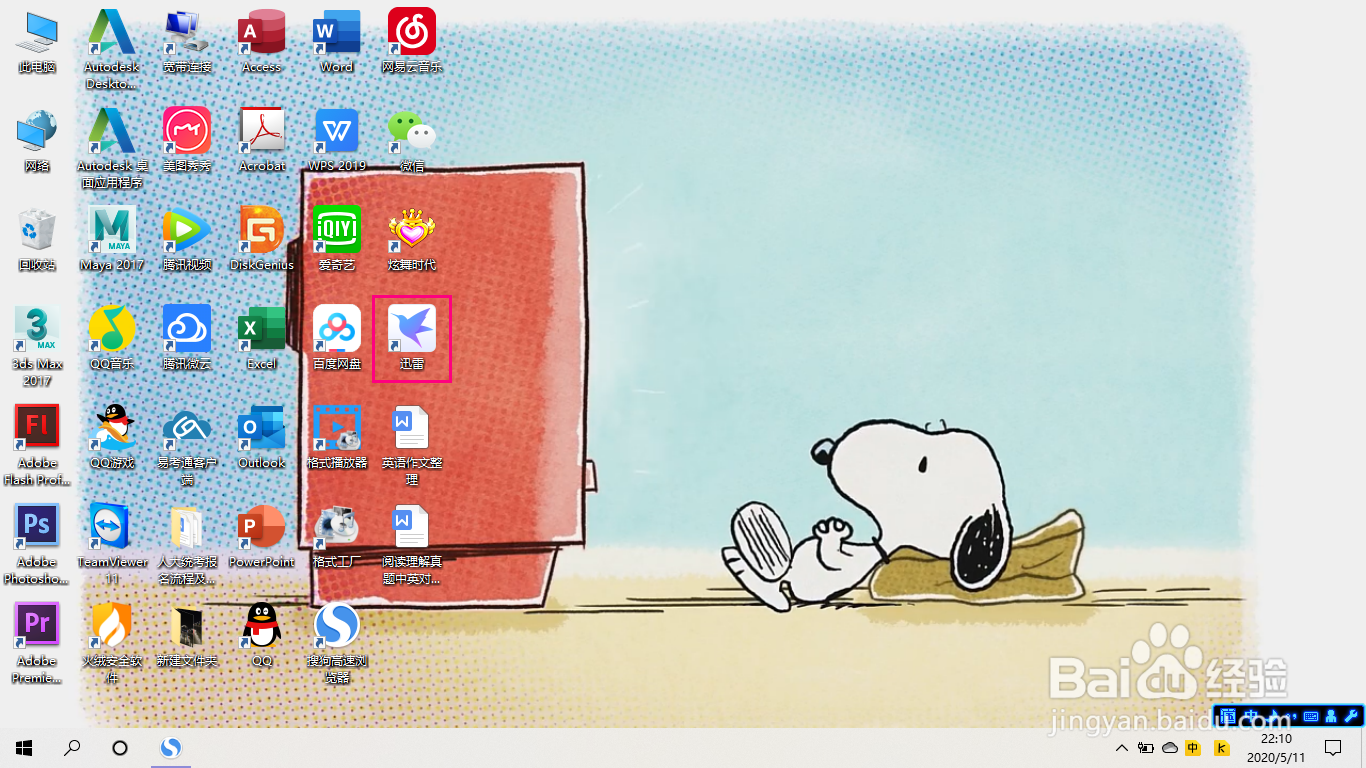Select the 3ds Max 2017 shortcut
Screen dimensions: 1366x768
click(37, 347)
